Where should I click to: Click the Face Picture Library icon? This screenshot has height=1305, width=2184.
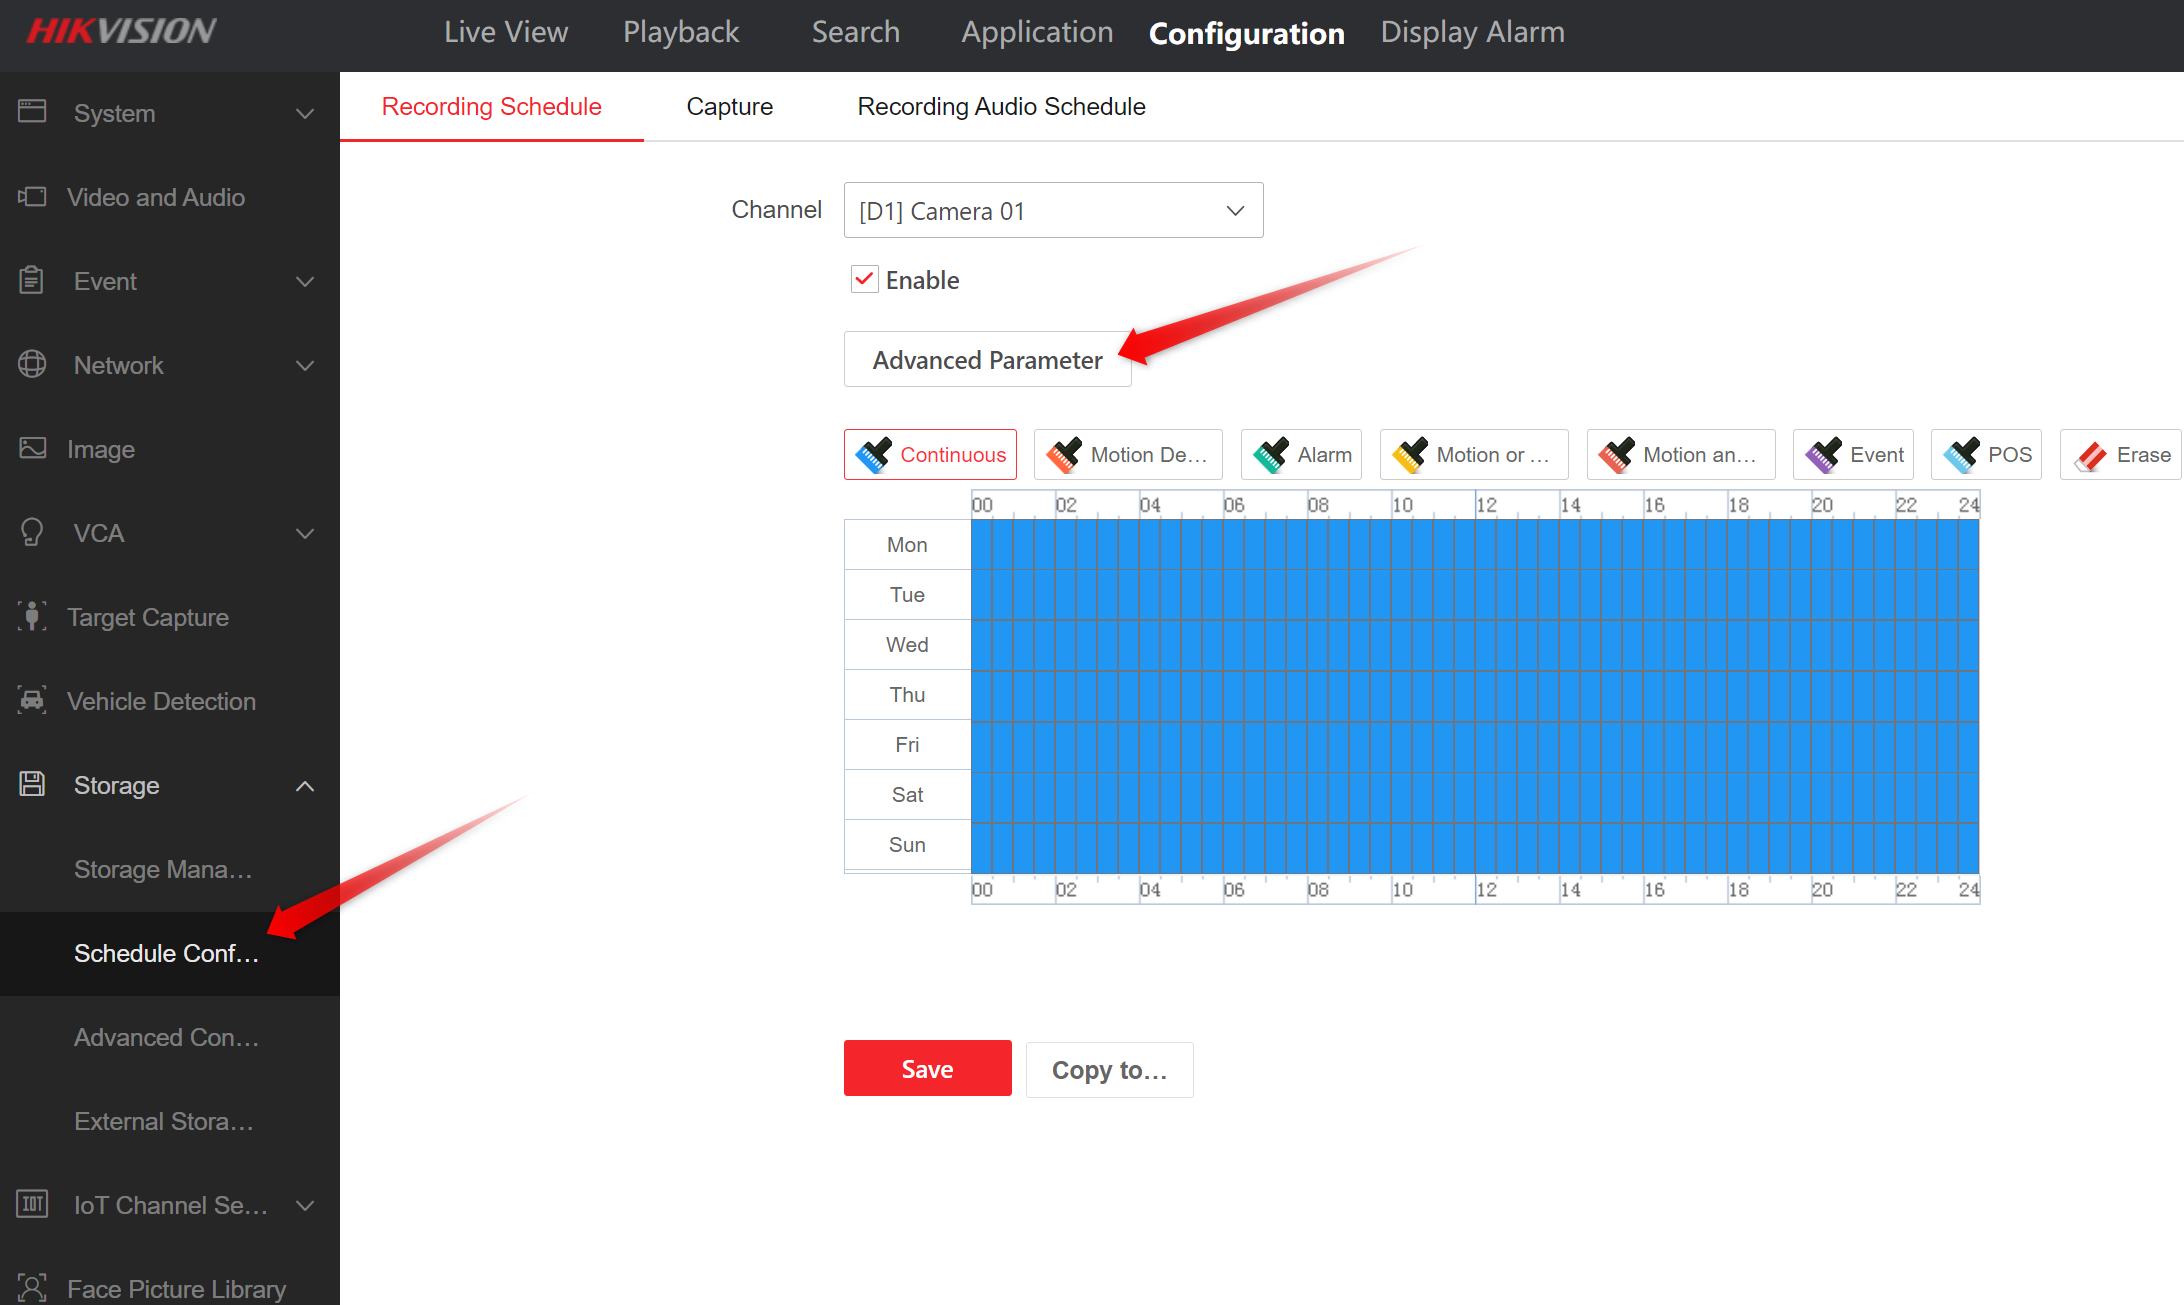click(x=32, y=1288)
